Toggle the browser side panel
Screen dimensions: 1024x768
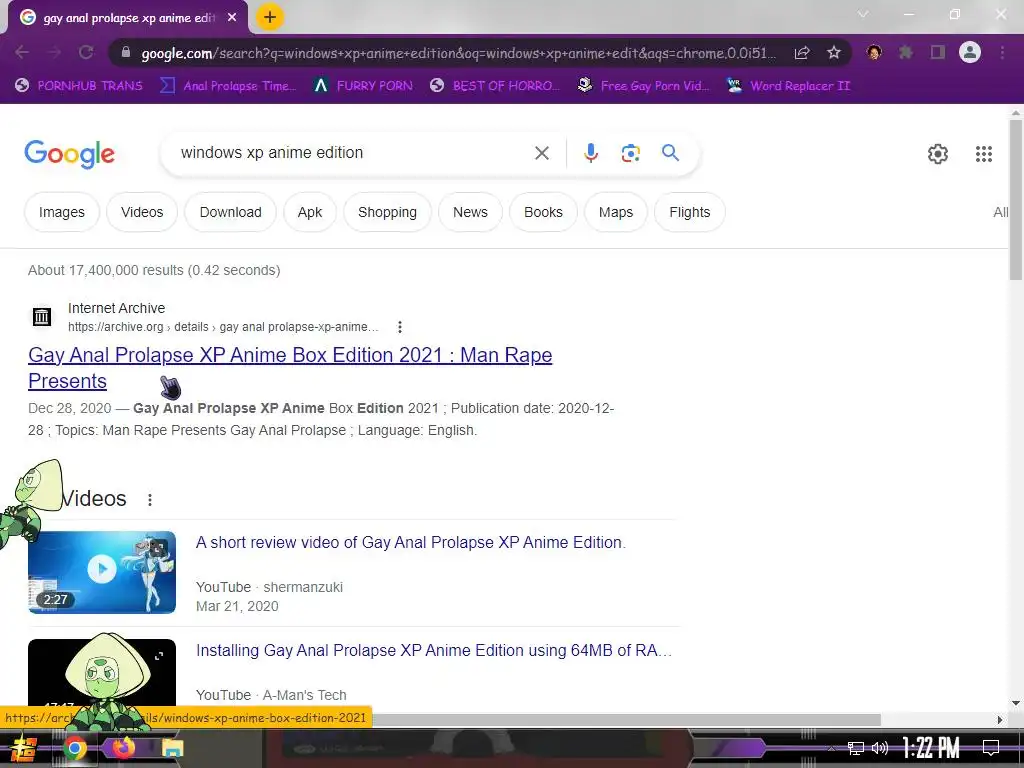click(x=938, y=52)
